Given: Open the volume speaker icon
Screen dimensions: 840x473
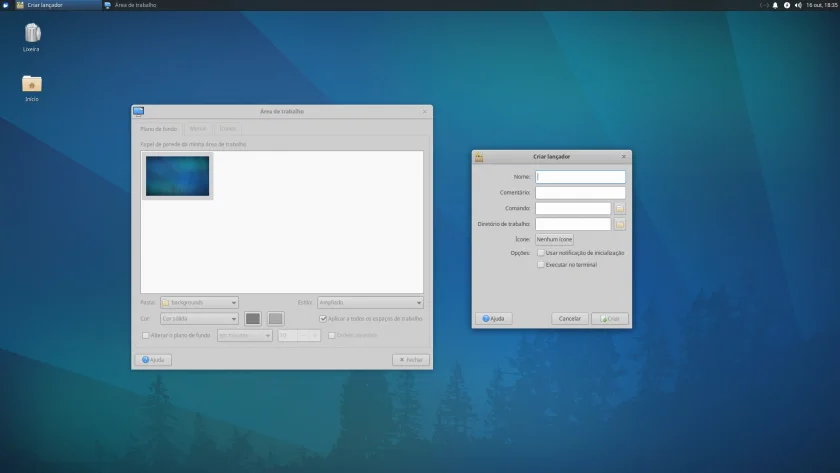Looking at the screenshot, I should tap(798, 5).
